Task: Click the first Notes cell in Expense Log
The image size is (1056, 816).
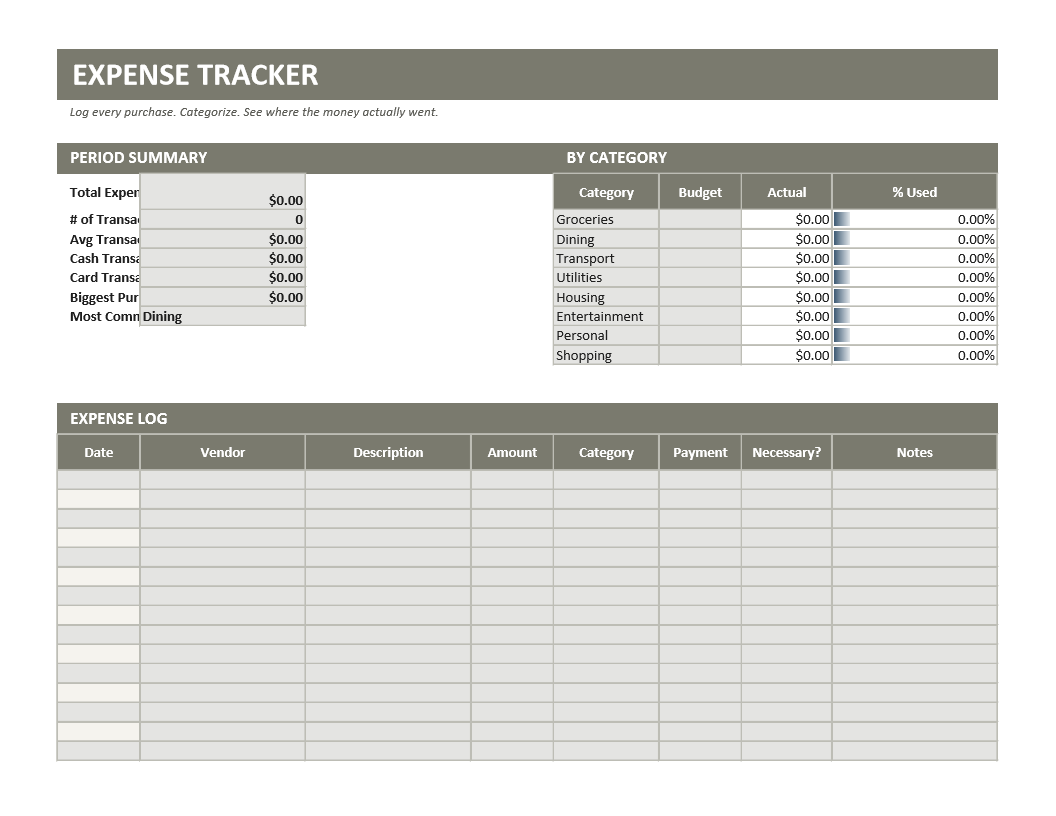Action: (915, 479)
